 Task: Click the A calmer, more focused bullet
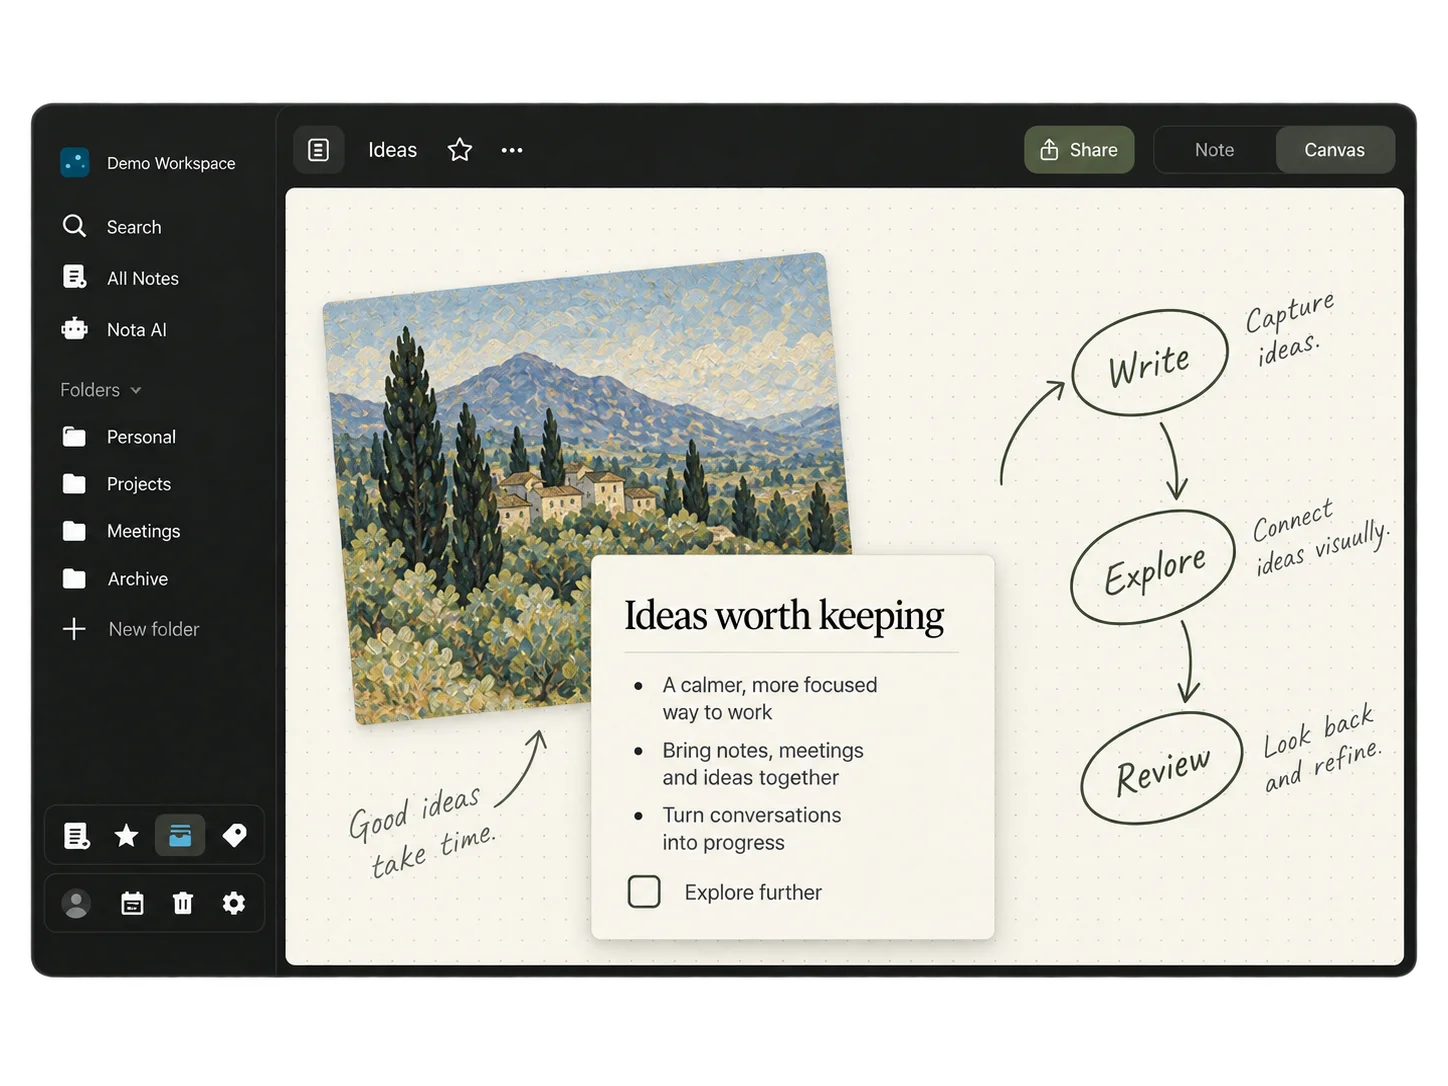pos(769,699)
